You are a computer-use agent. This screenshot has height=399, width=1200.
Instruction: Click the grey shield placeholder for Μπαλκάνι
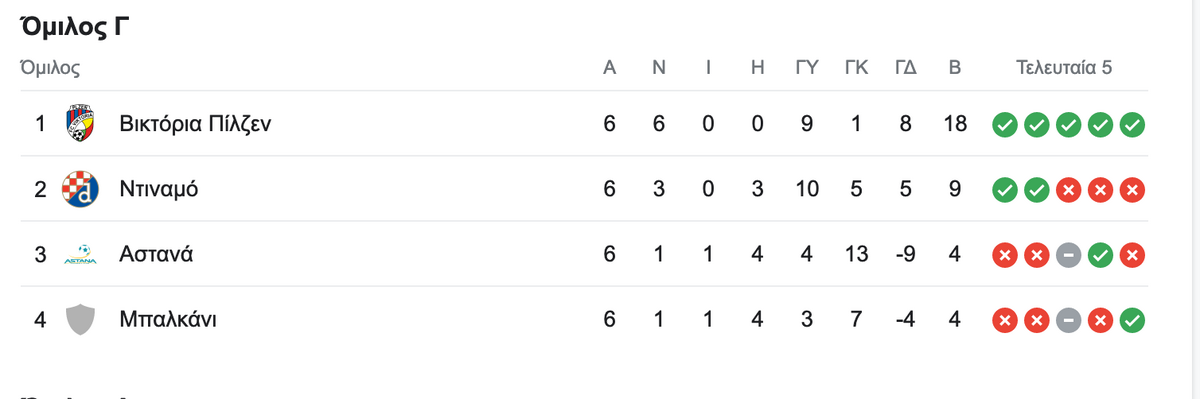coord(80,319)
